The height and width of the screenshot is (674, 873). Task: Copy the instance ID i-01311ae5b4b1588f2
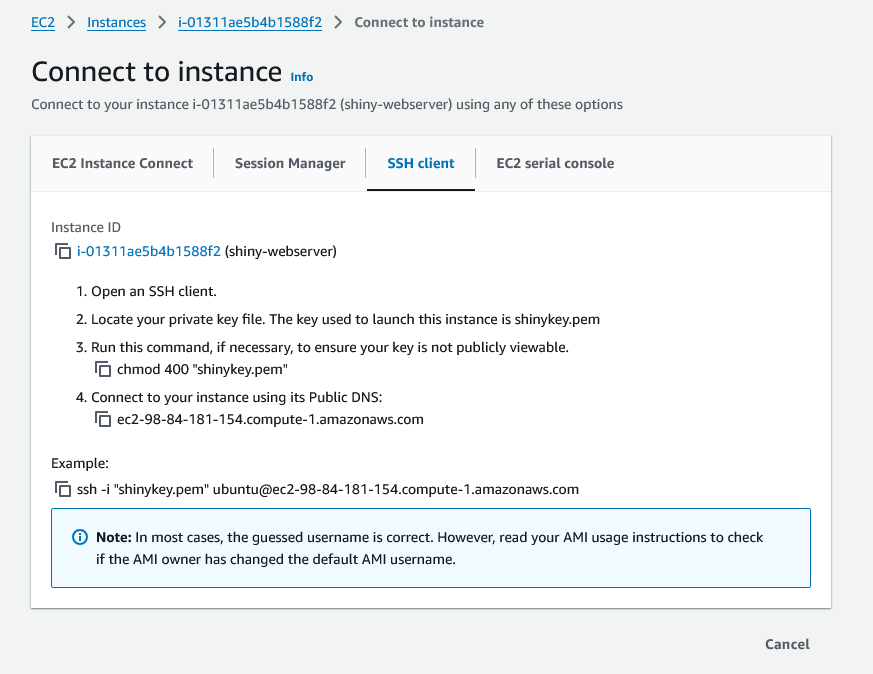click(64, 251)
